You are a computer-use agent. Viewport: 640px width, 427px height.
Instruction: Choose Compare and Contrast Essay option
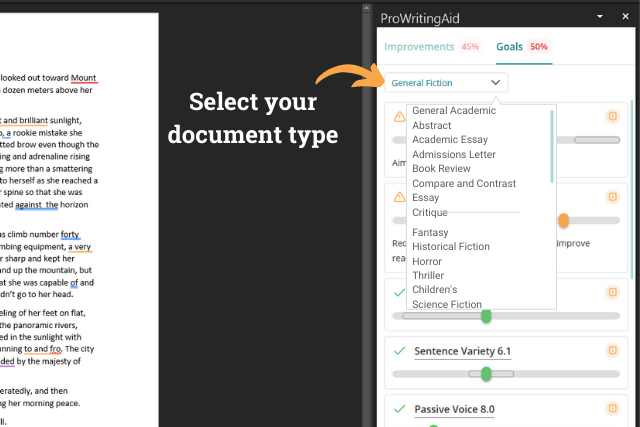pyautogui.click(x=464, y=190)
